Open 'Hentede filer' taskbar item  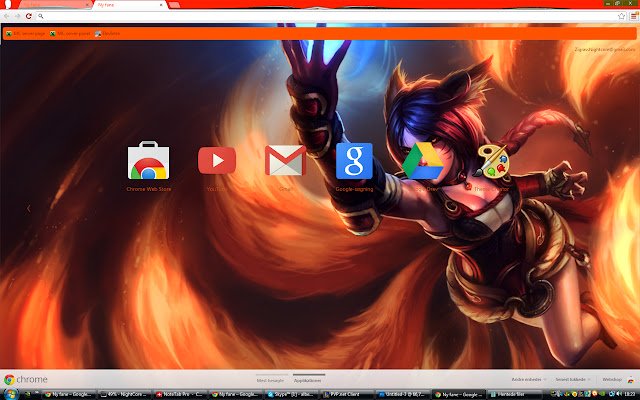(514, 395)
